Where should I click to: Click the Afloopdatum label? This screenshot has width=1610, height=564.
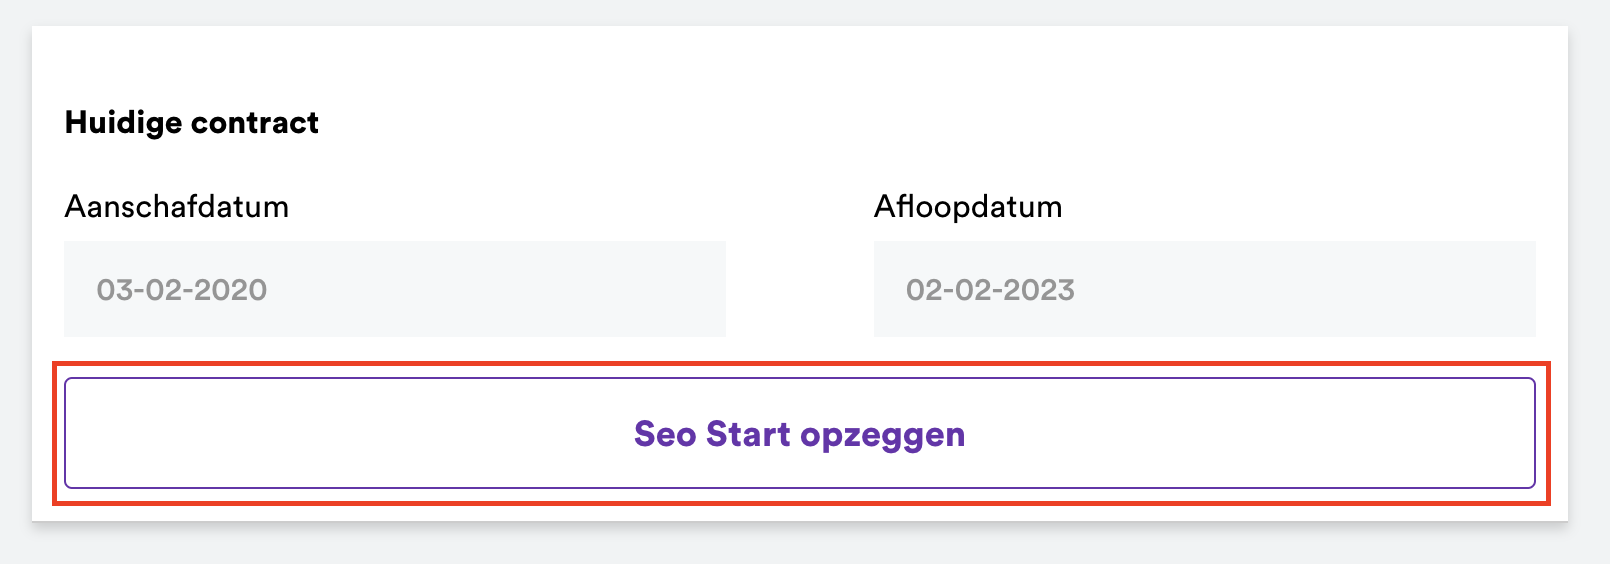pyautogui.click(x=967, y=206)
